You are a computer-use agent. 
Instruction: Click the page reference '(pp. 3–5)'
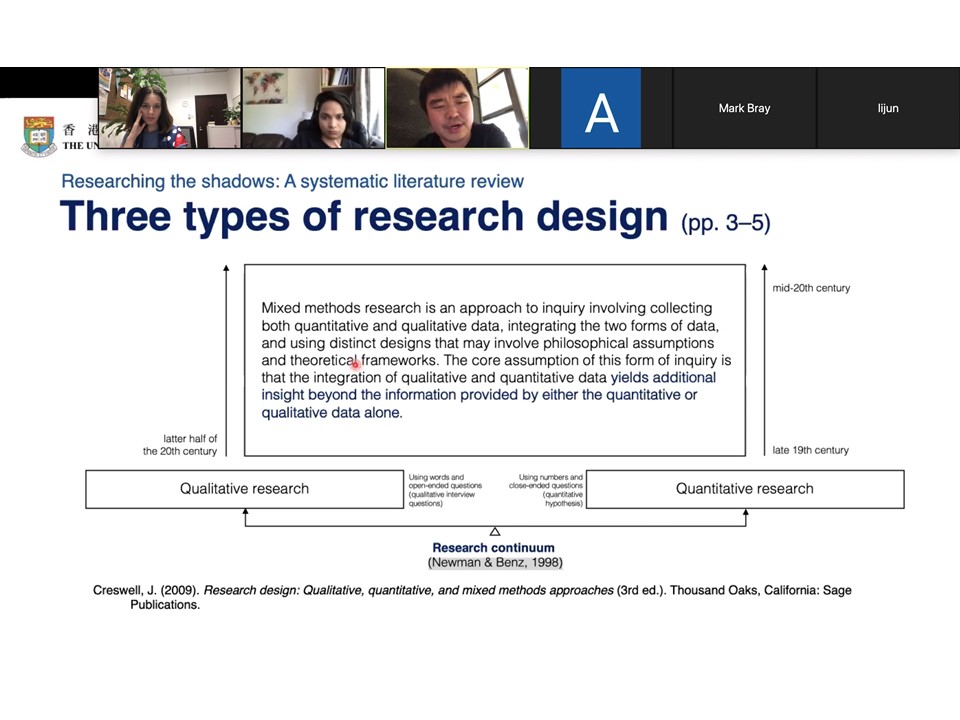726,223
